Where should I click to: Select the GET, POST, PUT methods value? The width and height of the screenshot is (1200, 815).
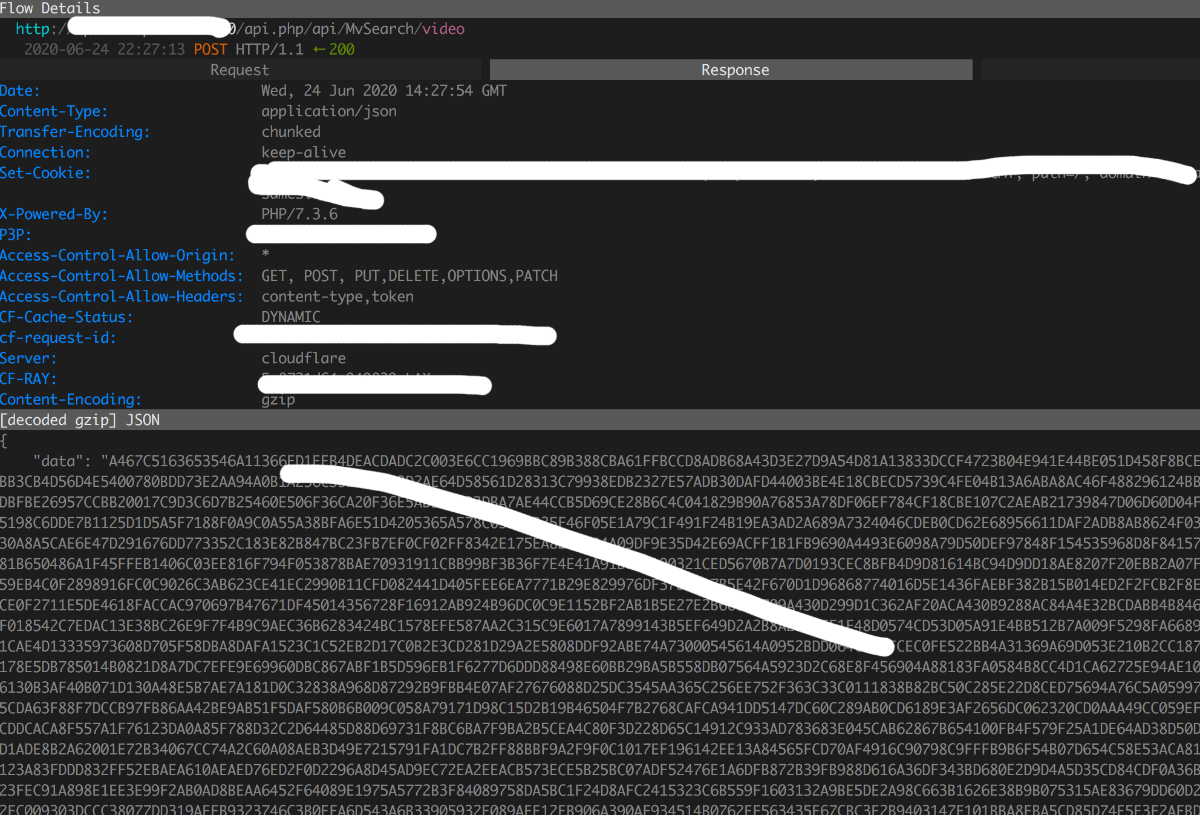pyautogui.click(x=409, y=275)
